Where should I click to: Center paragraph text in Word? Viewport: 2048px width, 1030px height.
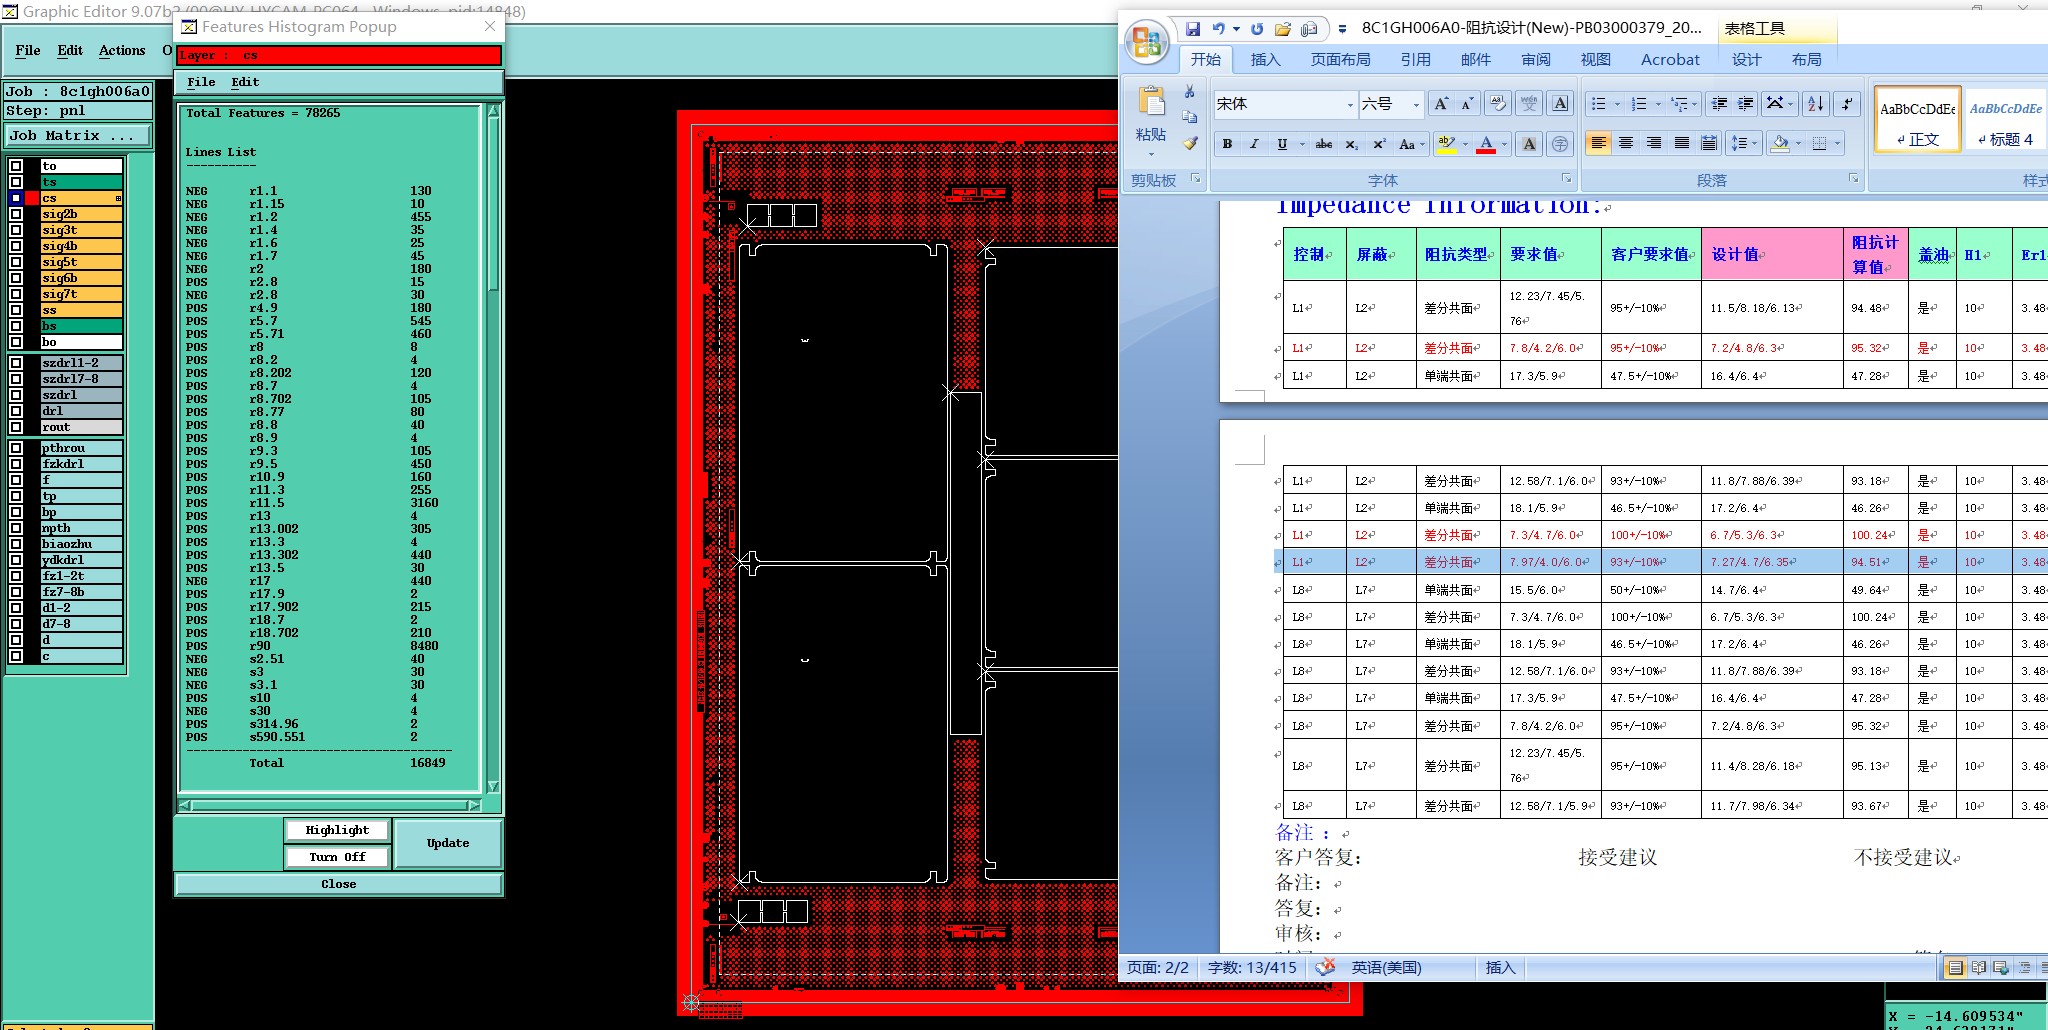(x=1626, y=144)
